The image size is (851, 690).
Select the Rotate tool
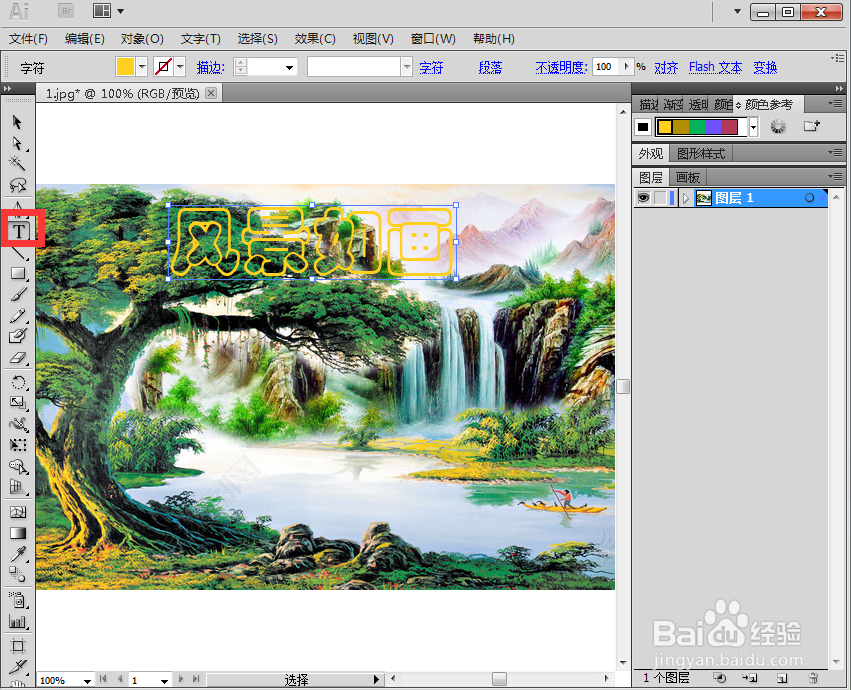(18, 382)
